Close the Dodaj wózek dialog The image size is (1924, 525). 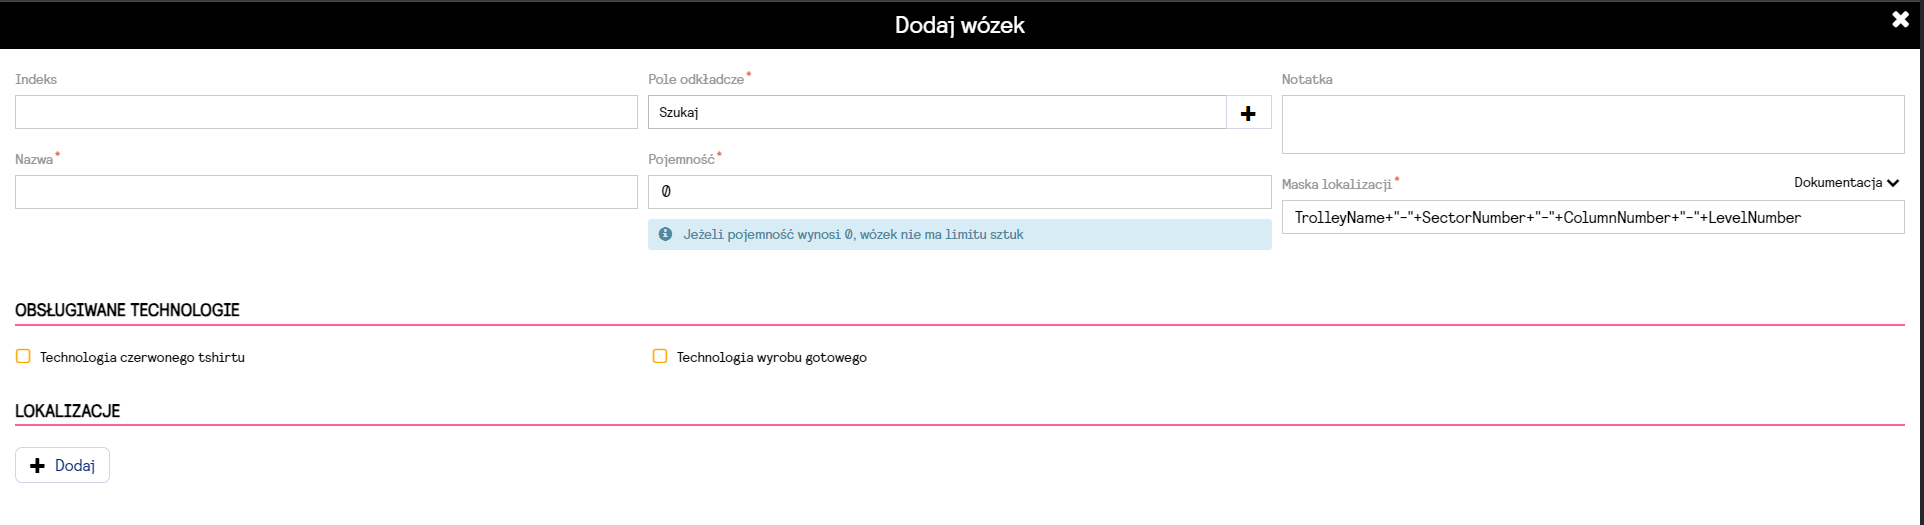[x=1900, y=20]
